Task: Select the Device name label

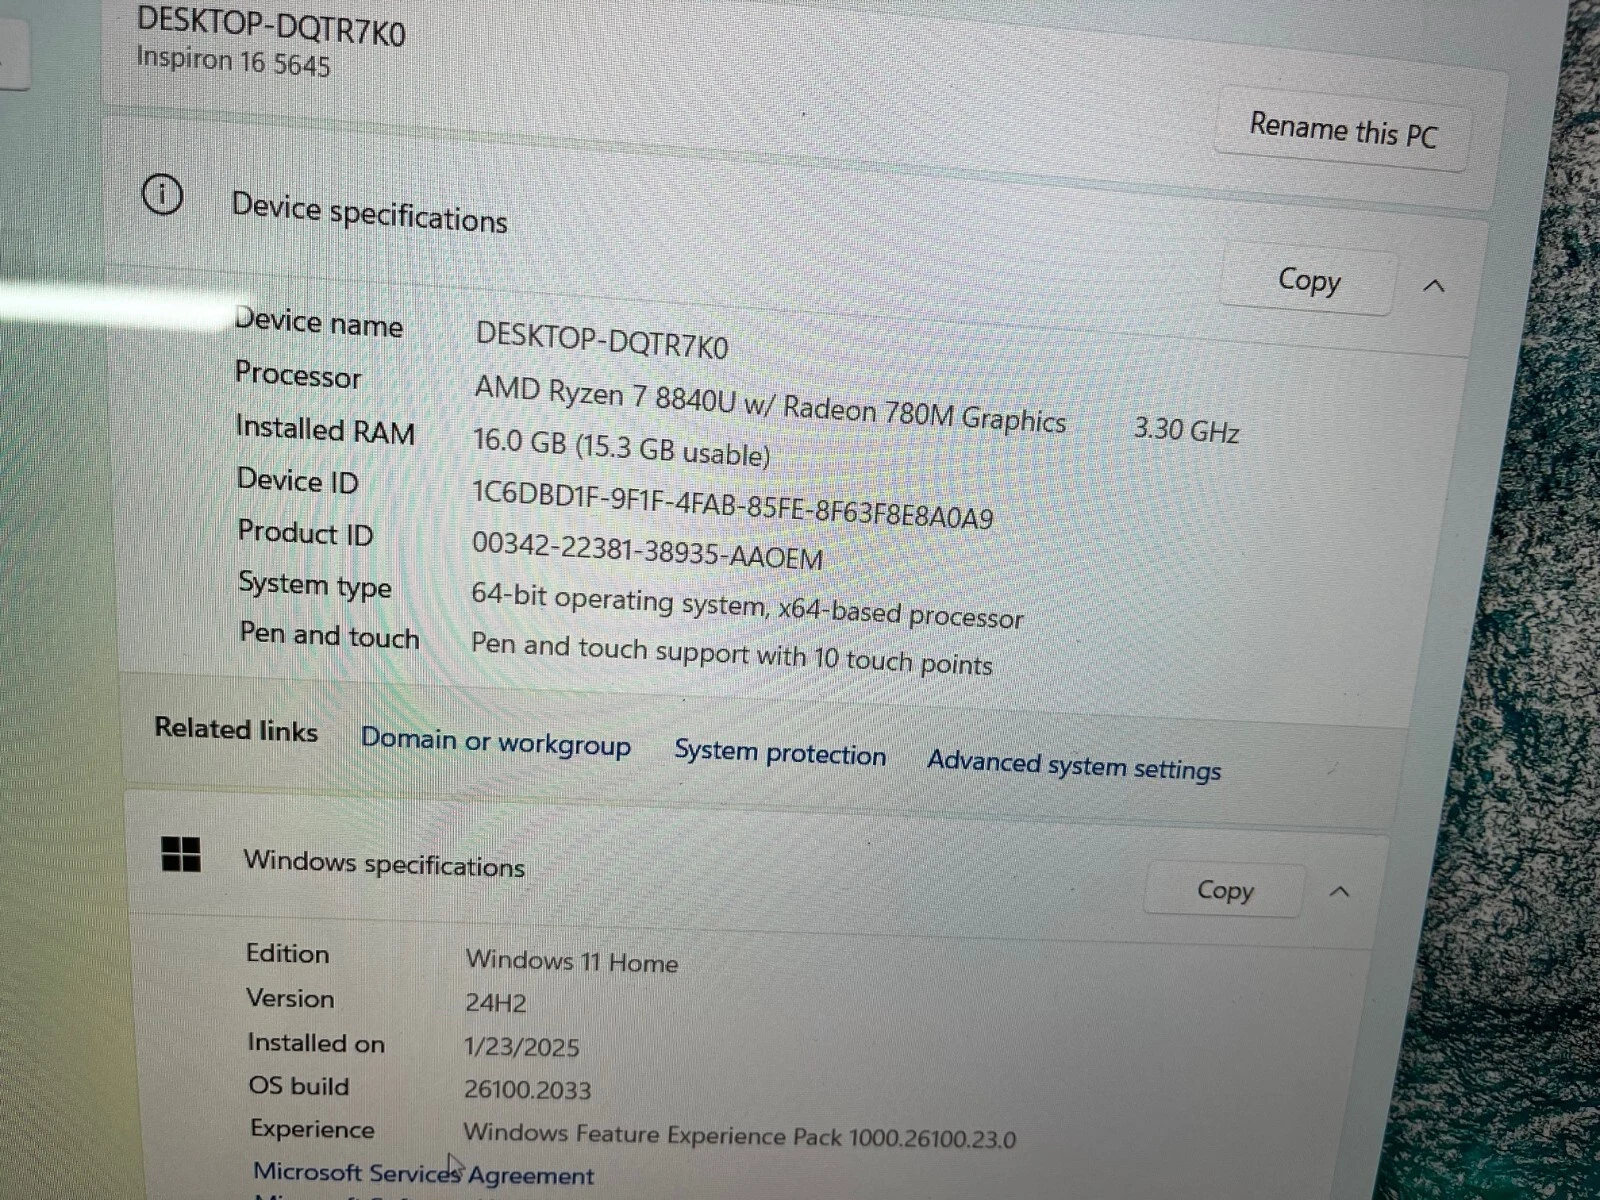Action: click(318, 323)
